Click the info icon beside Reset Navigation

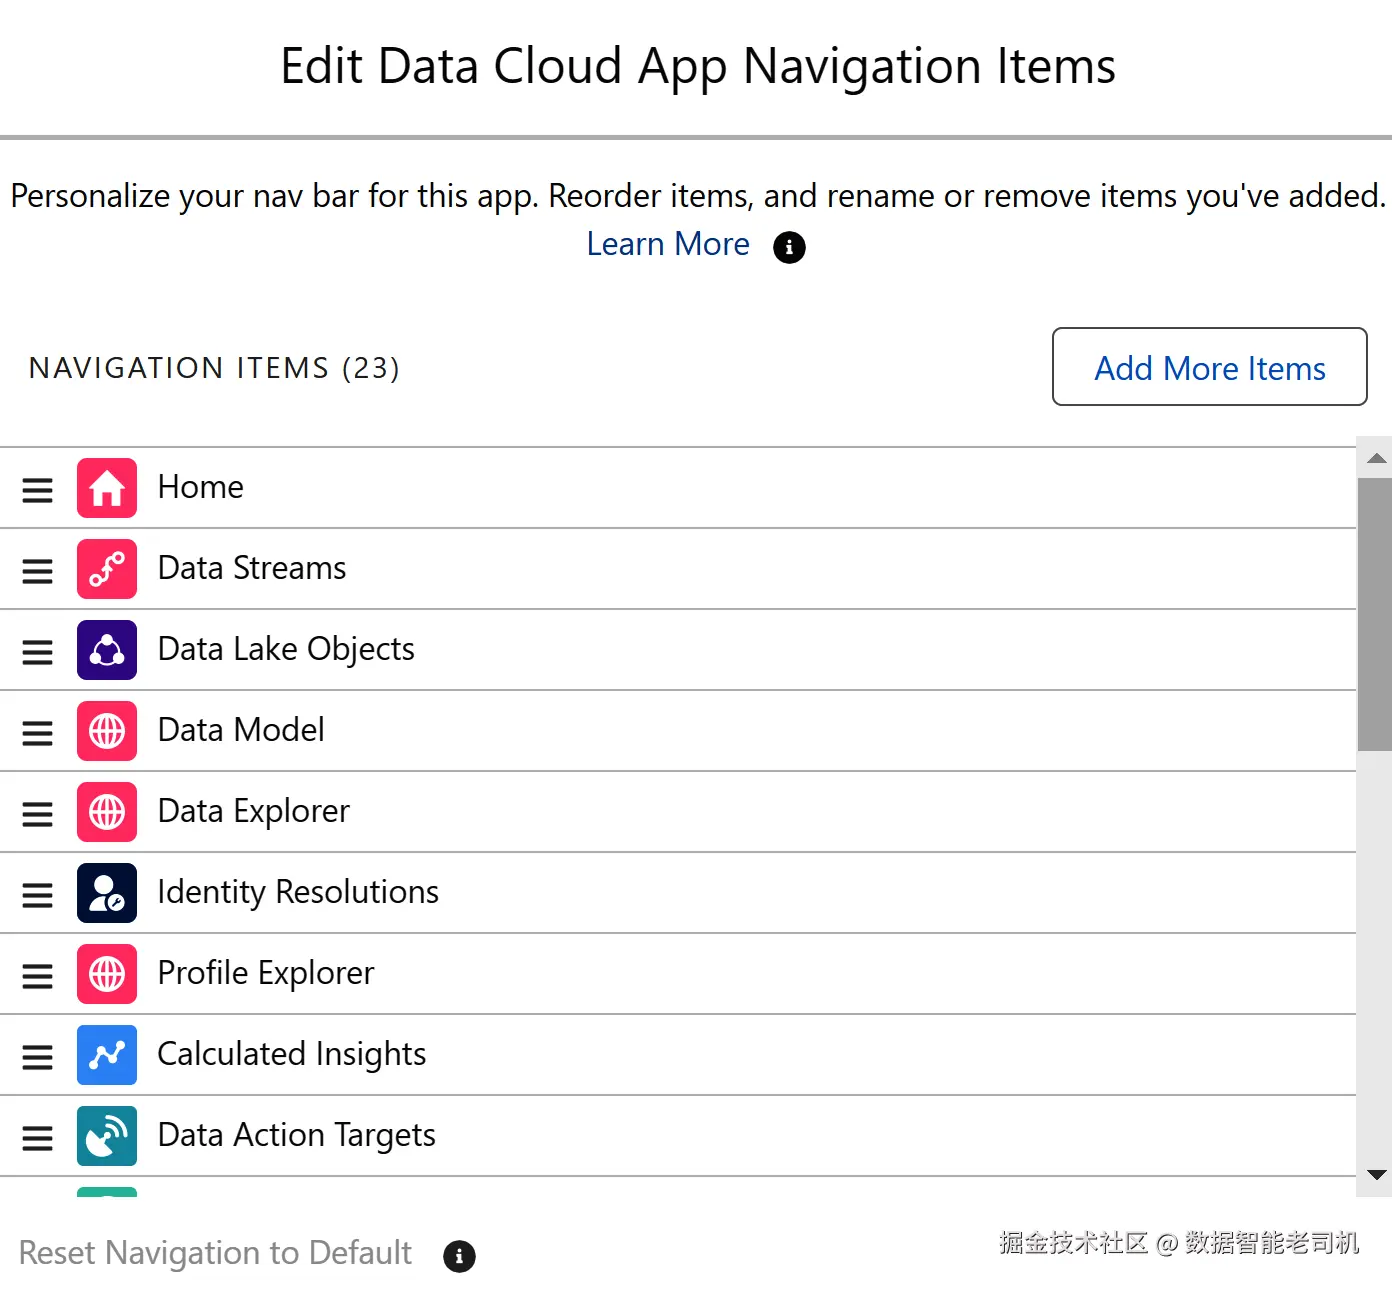point(459,1256)
